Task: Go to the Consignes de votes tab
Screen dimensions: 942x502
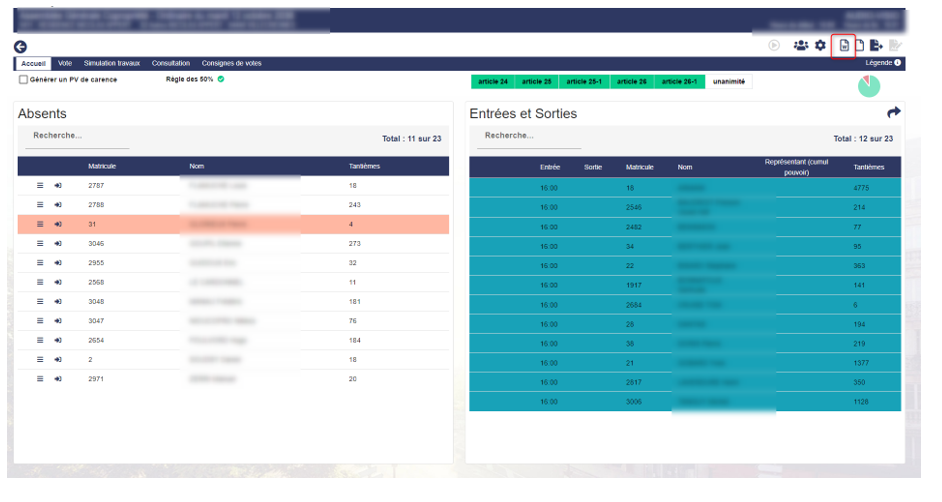Action: 231,63
